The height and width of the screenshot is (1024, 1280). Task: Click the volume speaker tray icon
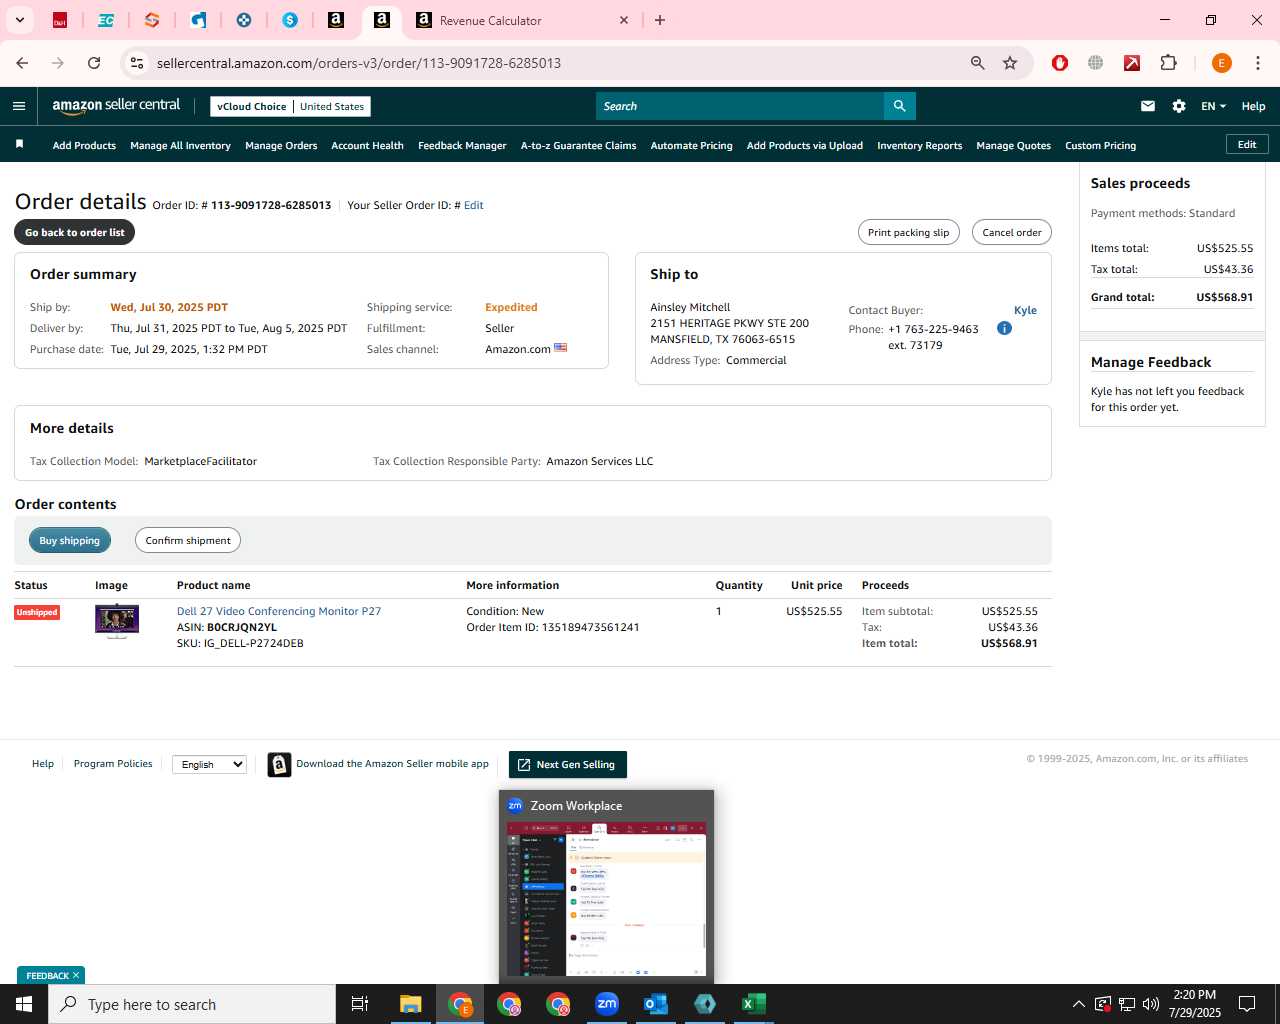(x=1151, y=1004)
